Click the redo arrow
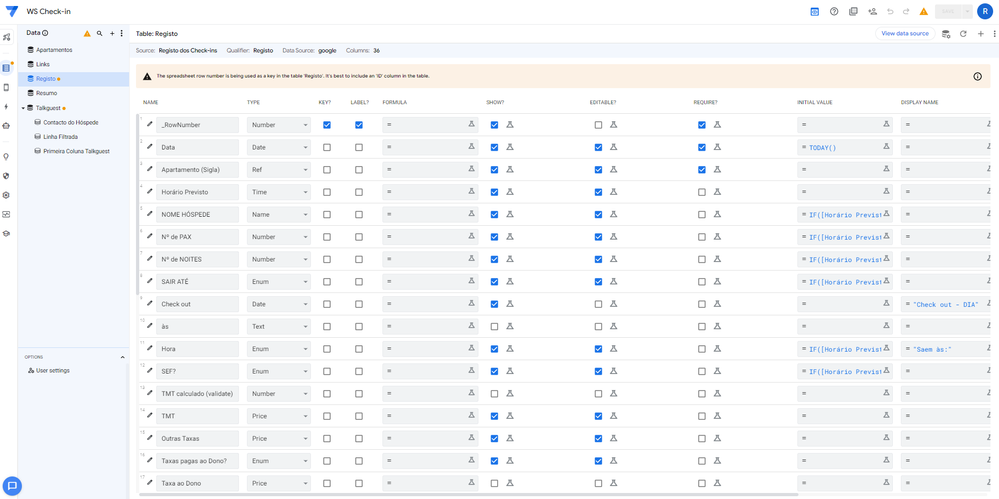Image resolution: width=999 pixels, height=499 pixels. (906, 11)
